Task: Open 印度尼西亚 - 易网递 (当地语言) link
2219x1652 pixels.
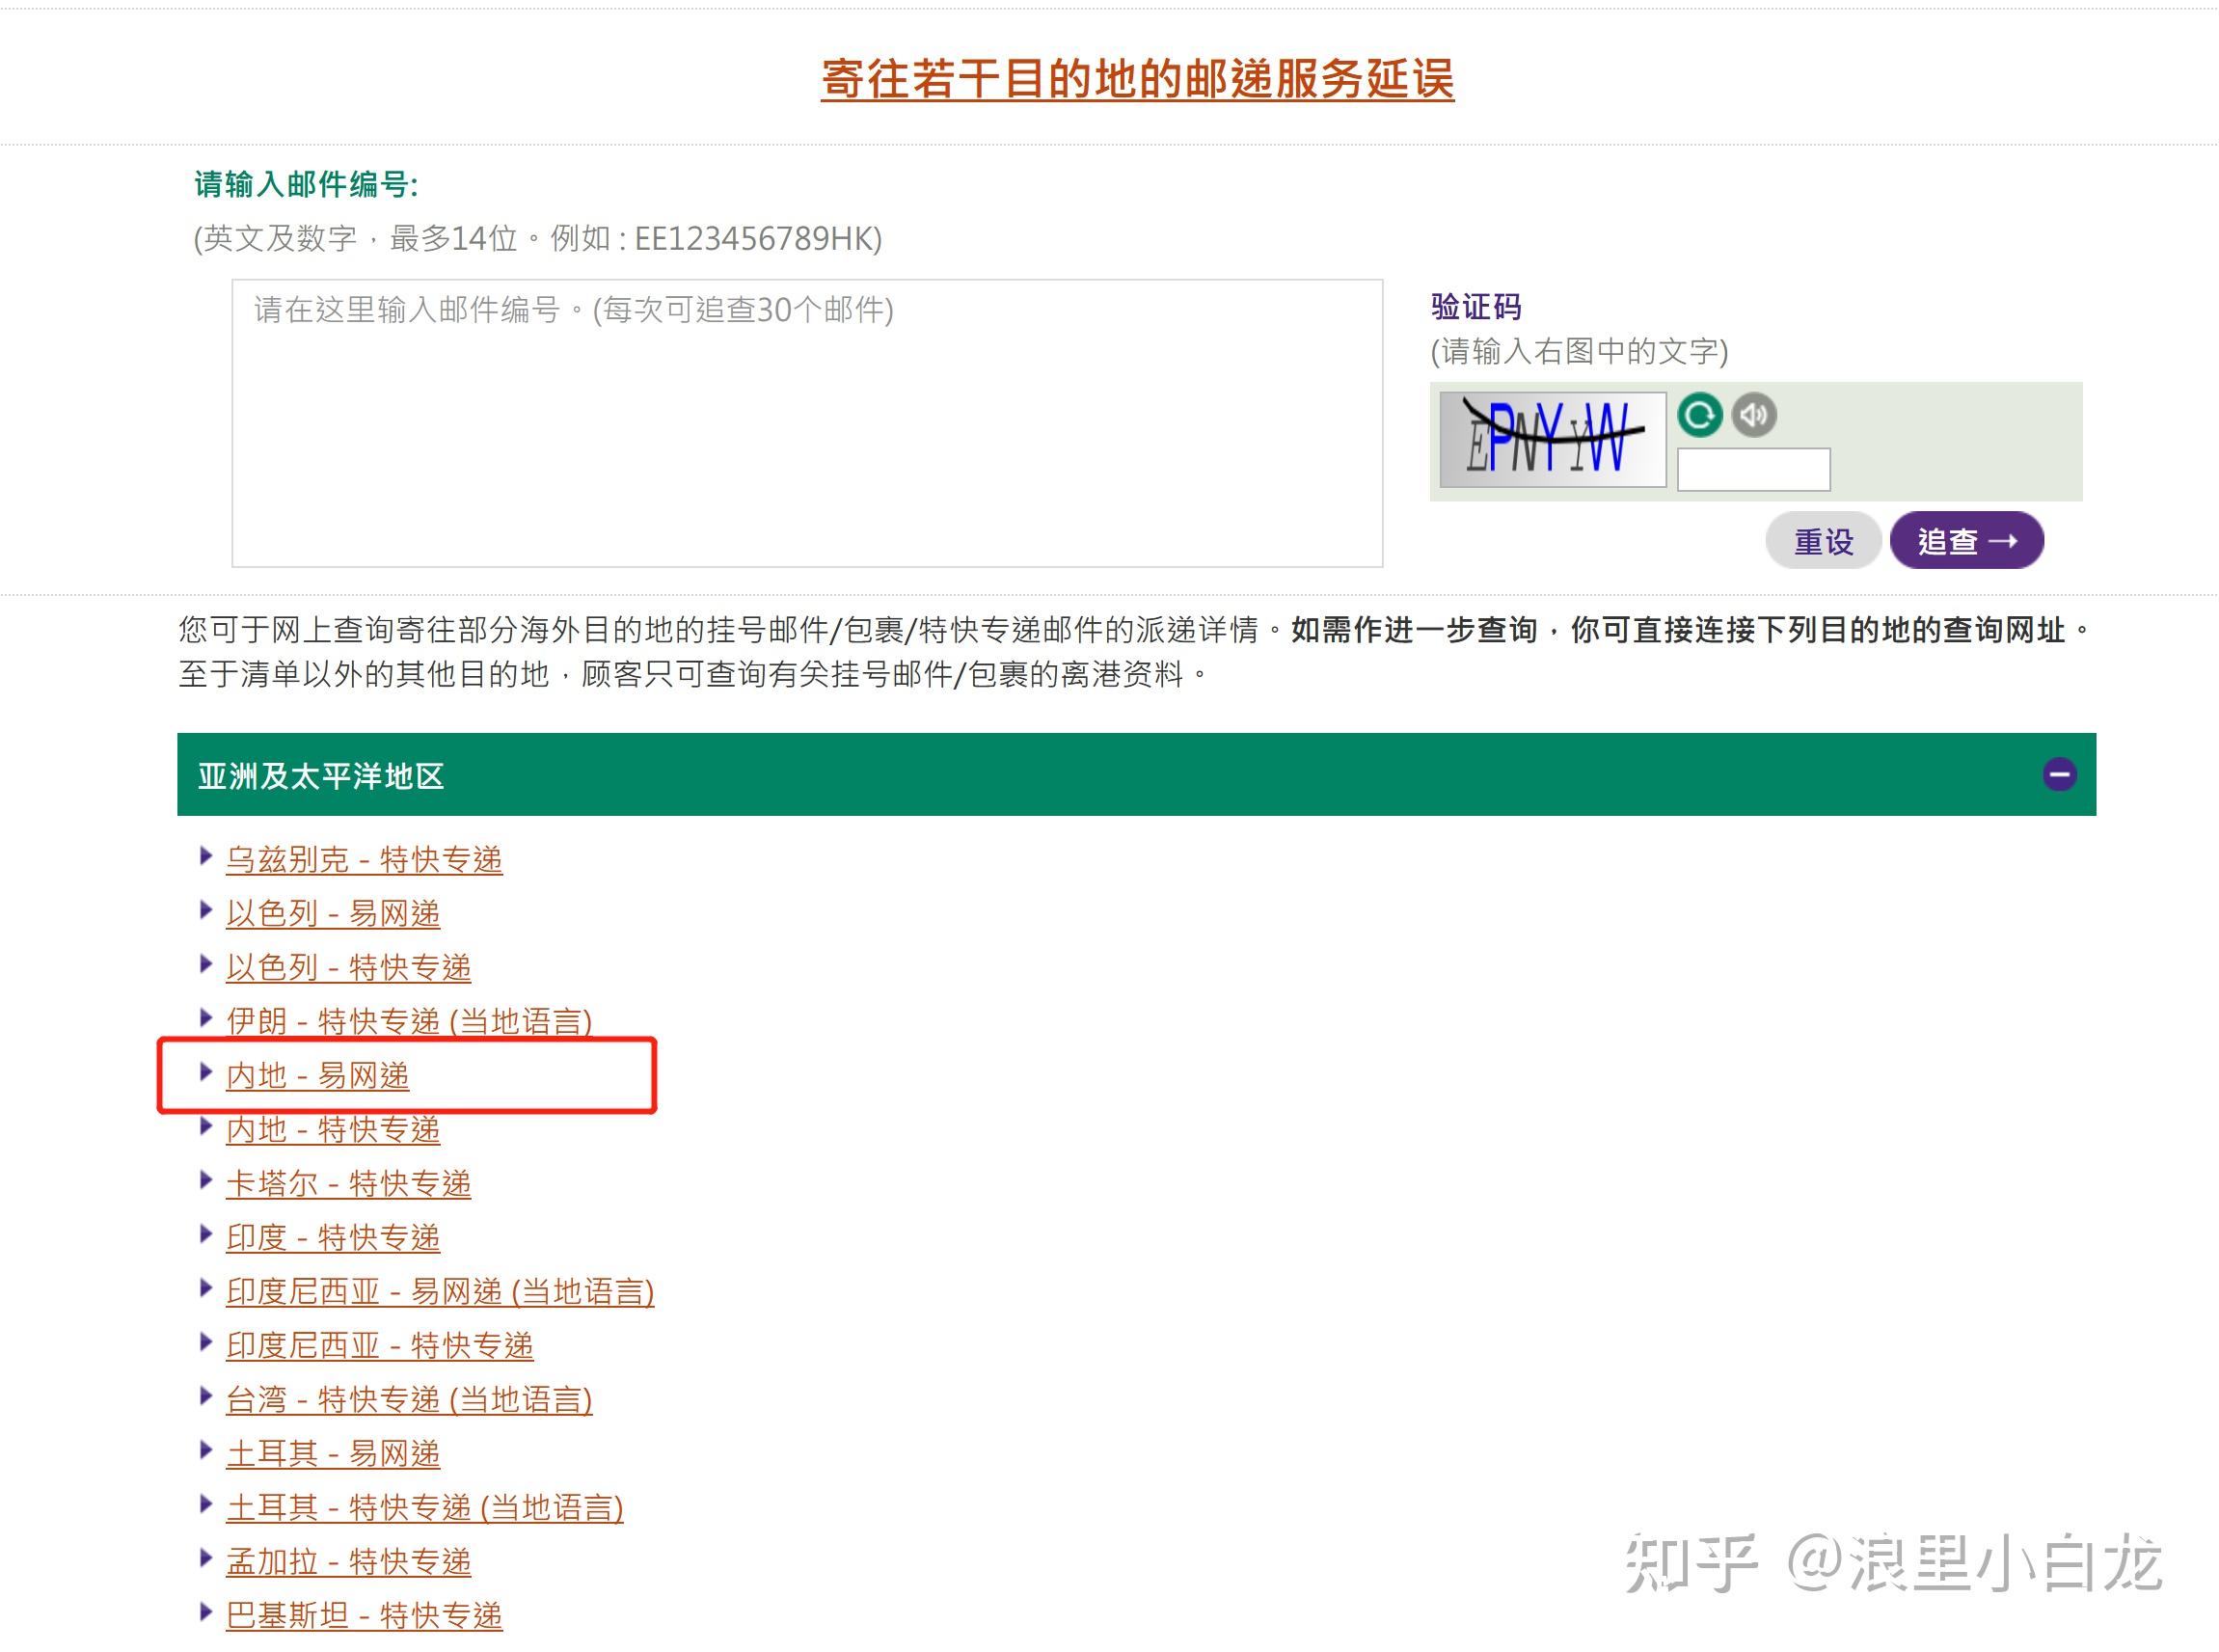Action: click(440, 1292)
